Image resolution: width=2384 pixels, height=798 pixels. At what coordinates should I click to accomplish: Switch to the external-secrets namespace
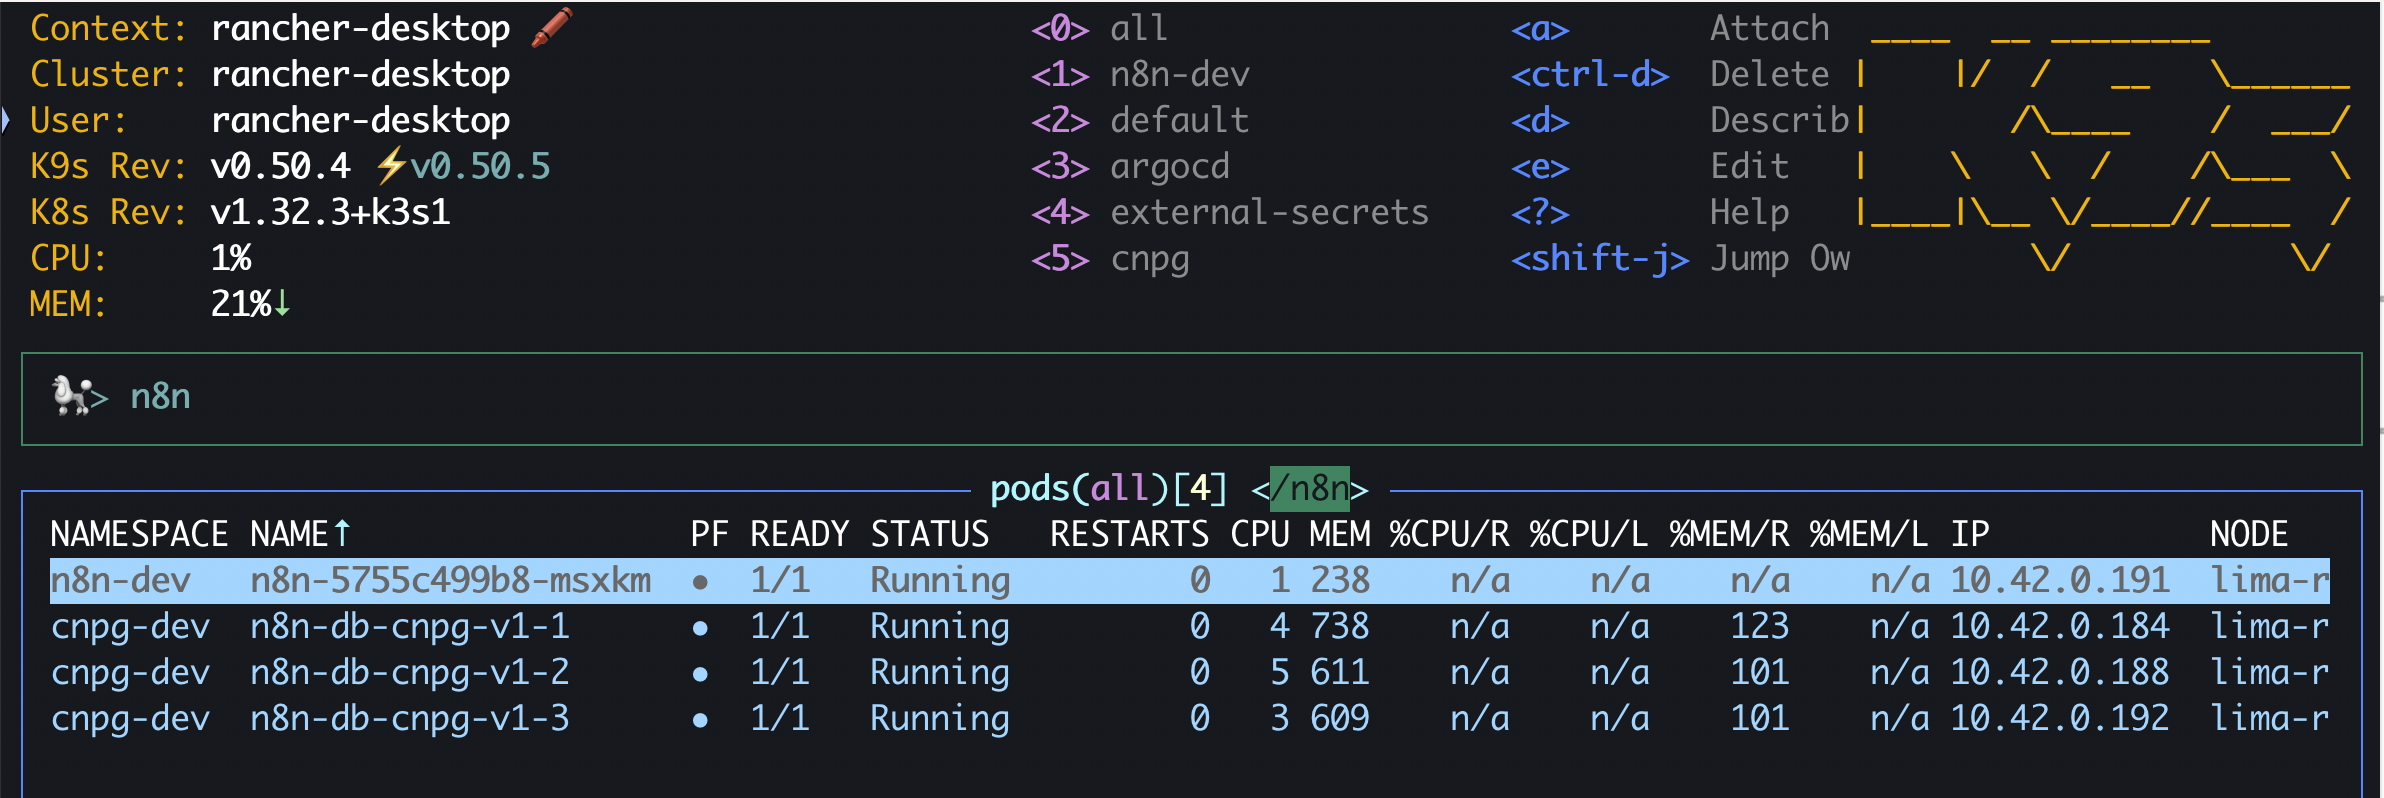click(1230, 212)
